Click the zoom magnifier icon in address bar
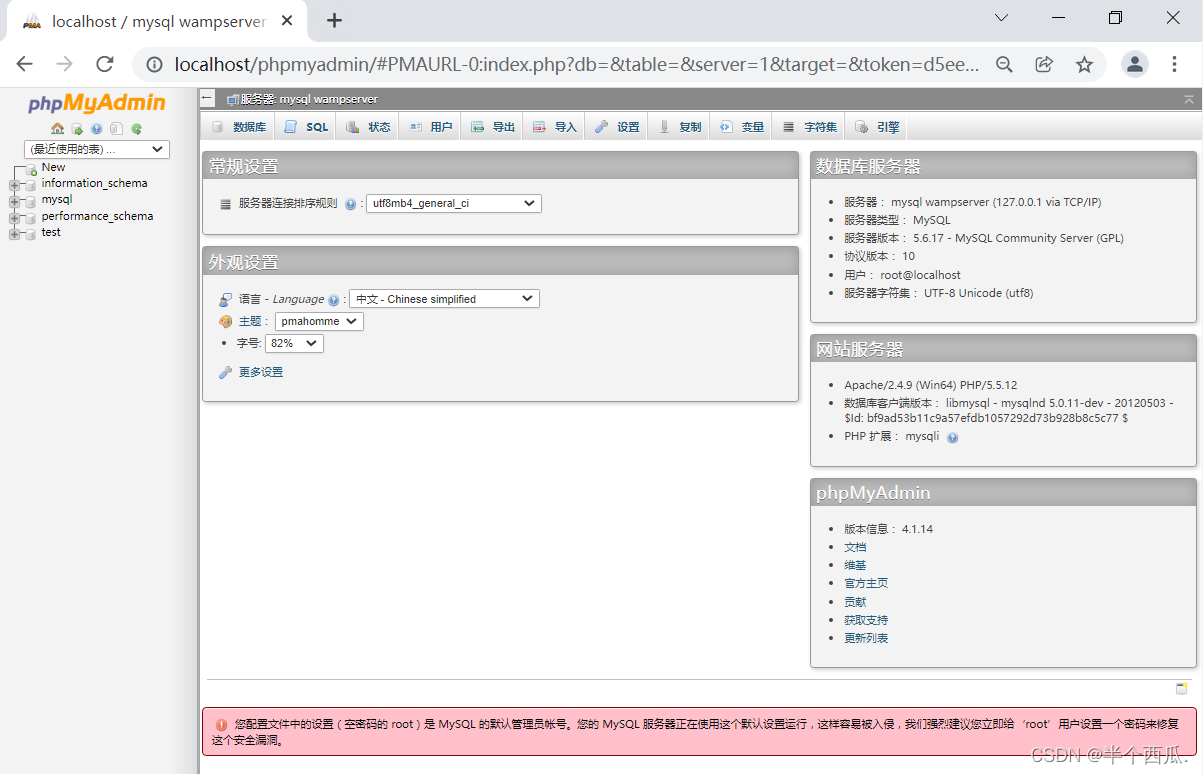This screenshot has height=774, width=1203. 1005,64
